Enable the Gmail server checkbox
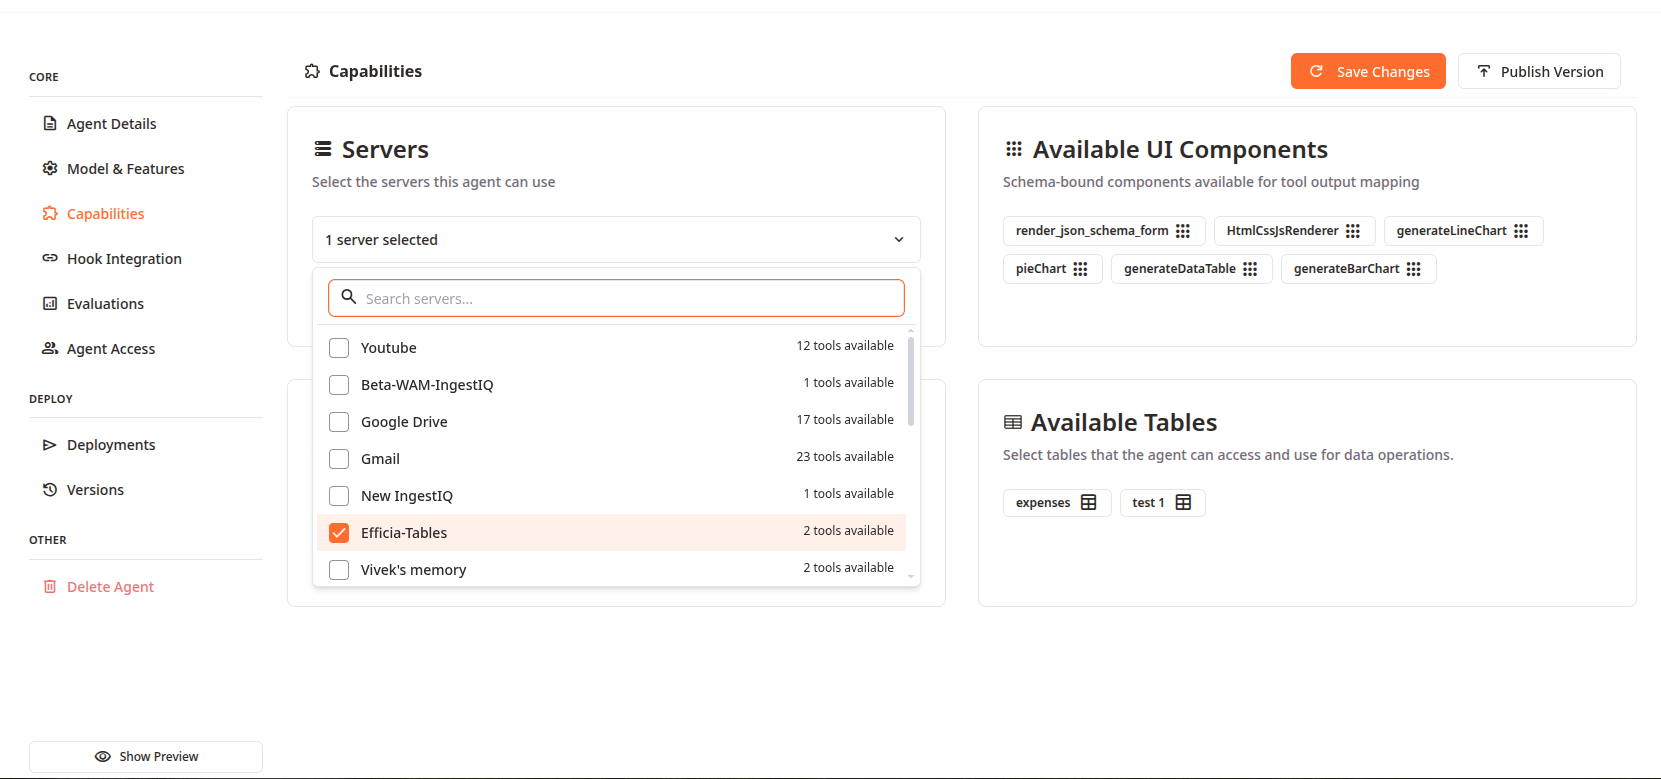This screenshot has width=1661, height=779. (339, 459)
